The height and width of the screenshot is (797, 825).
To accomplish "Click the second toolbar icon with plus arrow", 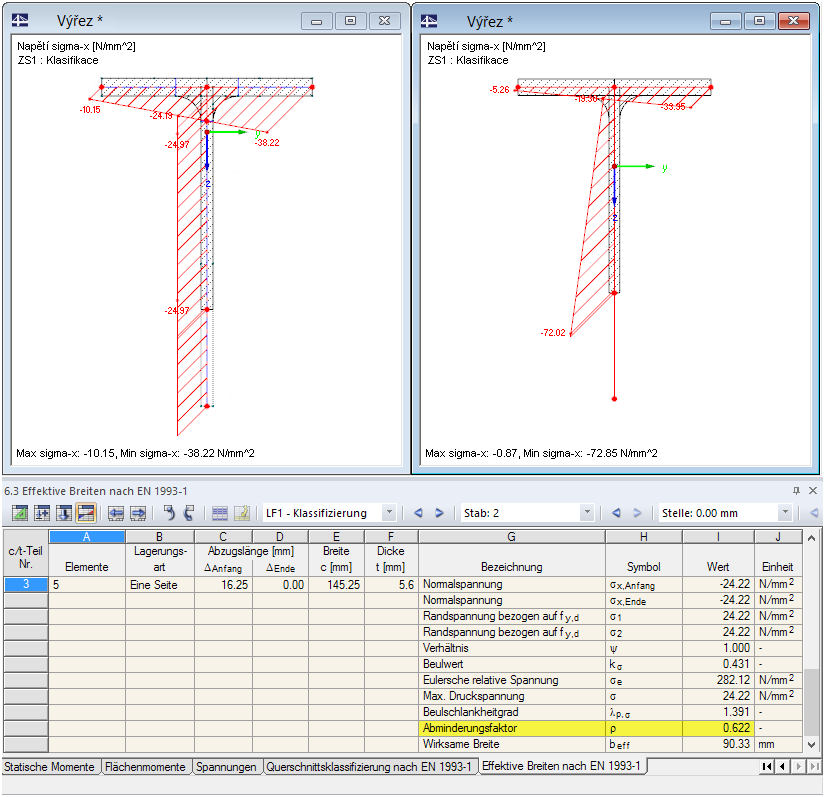I will click(x=42, y=512).
